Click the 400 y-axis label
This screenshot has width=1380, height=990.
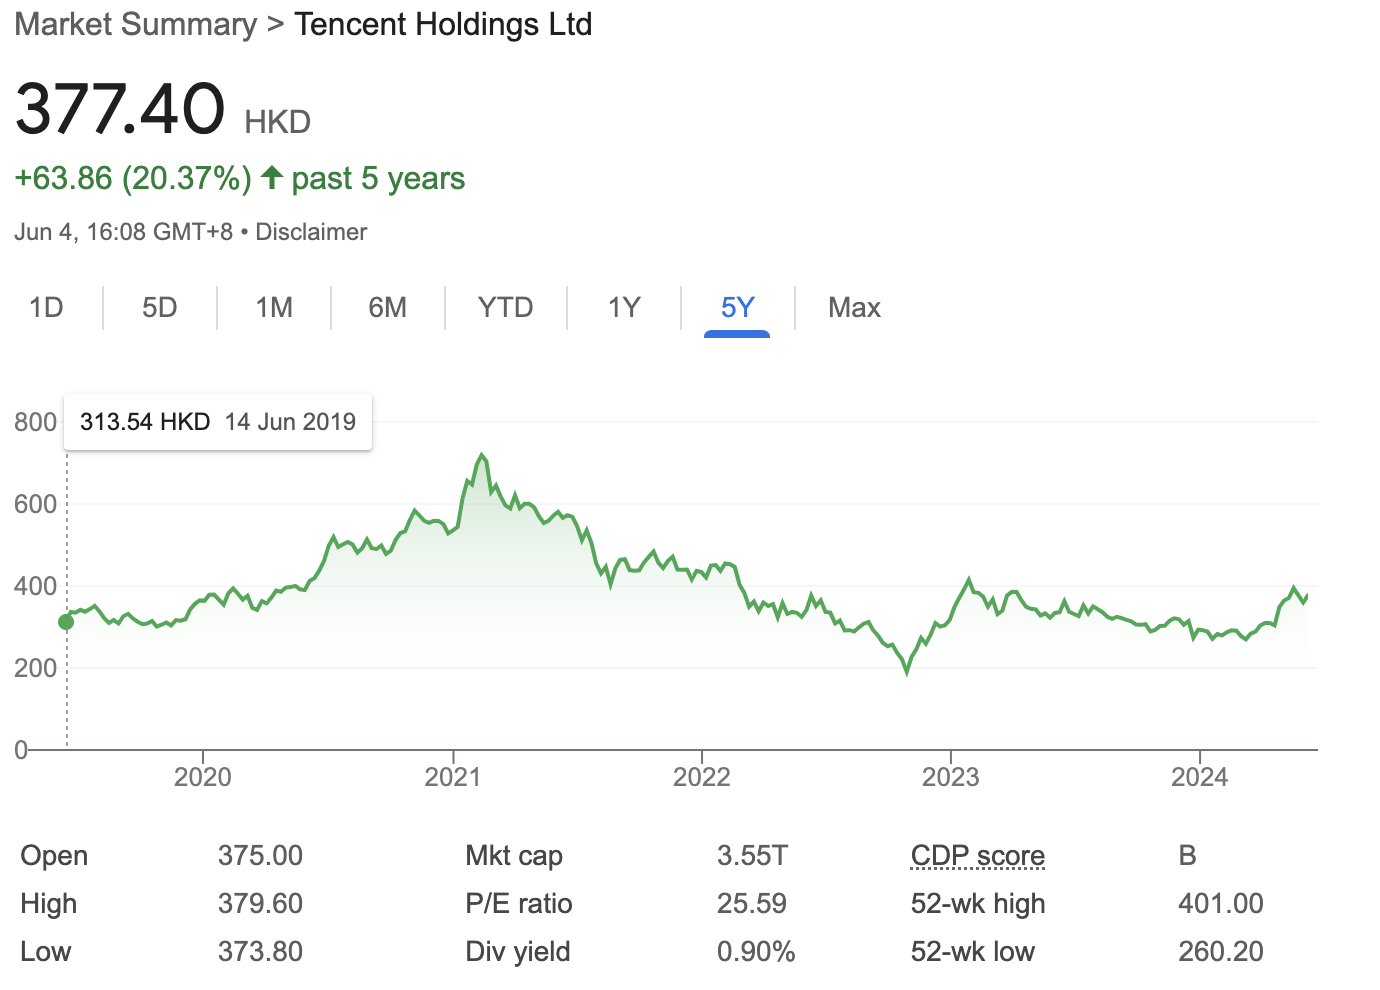(x=35, y=586)
